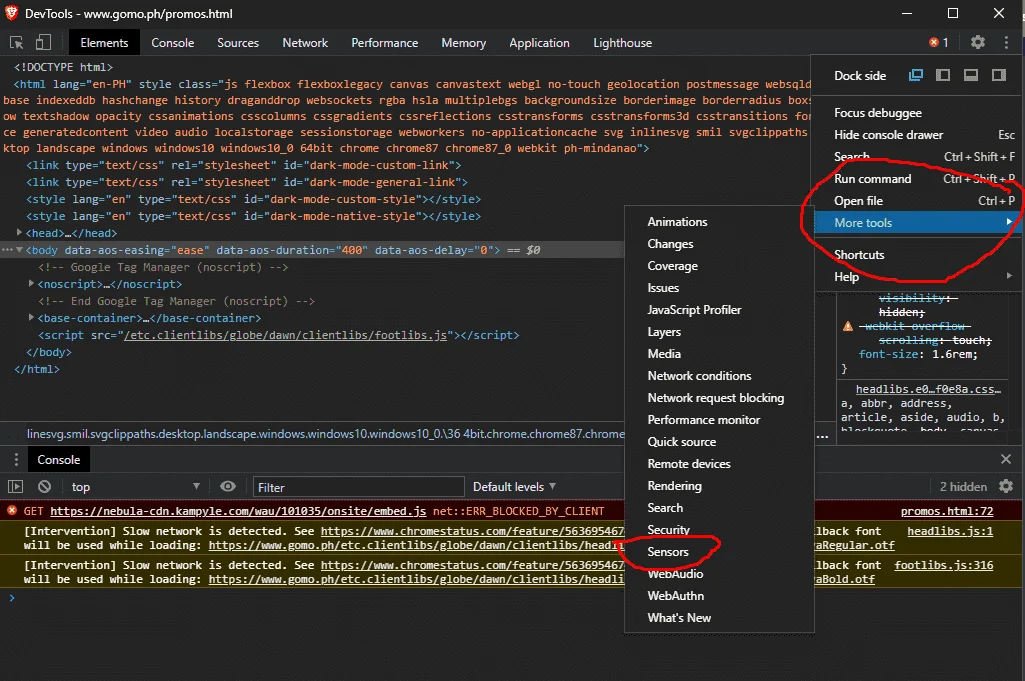The height and width of the screenshot is (681, 1025).
Task: Open DevTools settings gear in top bar
Action: (x=977, y=42)
